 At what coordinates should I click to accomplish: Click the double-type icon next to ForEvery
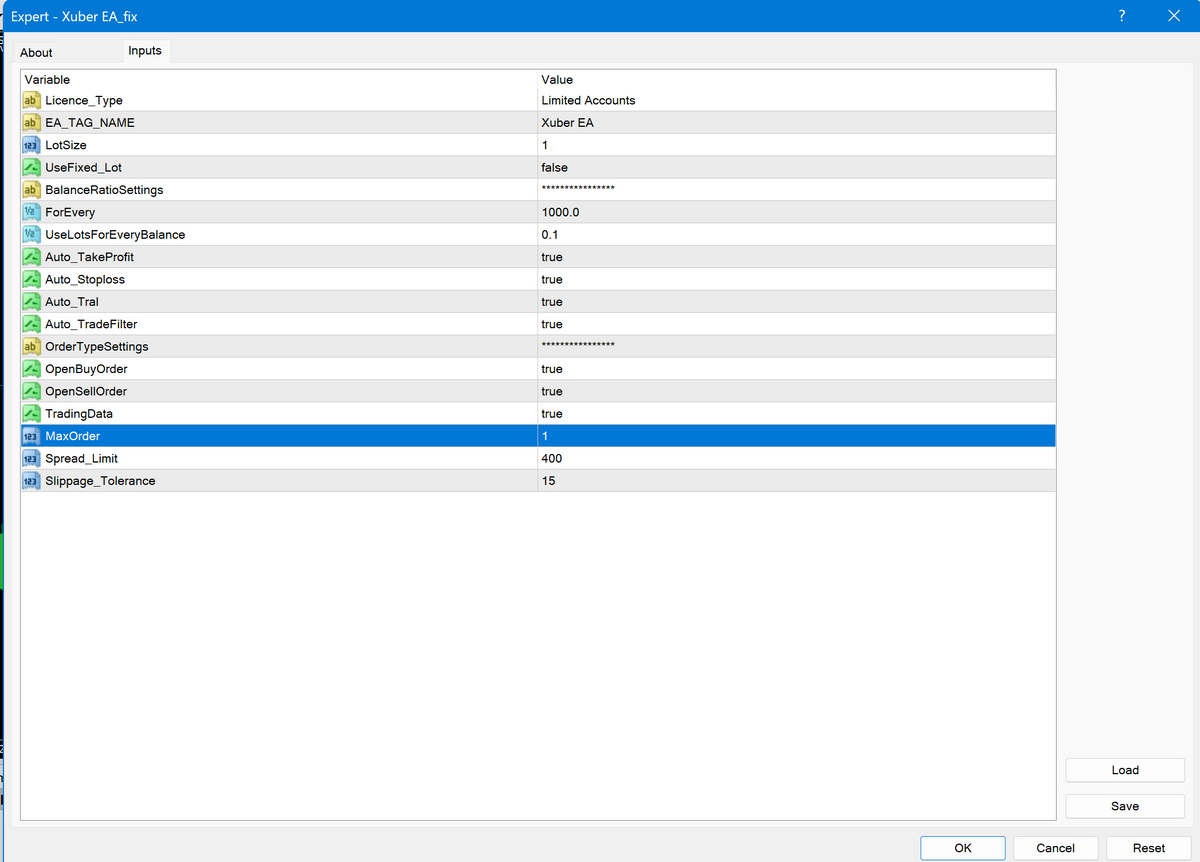30,212
